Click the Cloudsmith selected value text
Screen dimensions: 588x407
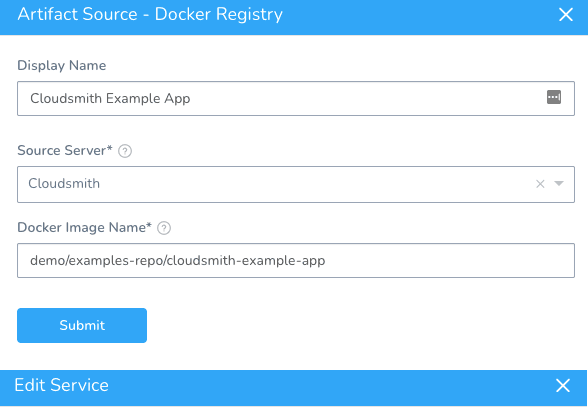[x=64, y=183]
